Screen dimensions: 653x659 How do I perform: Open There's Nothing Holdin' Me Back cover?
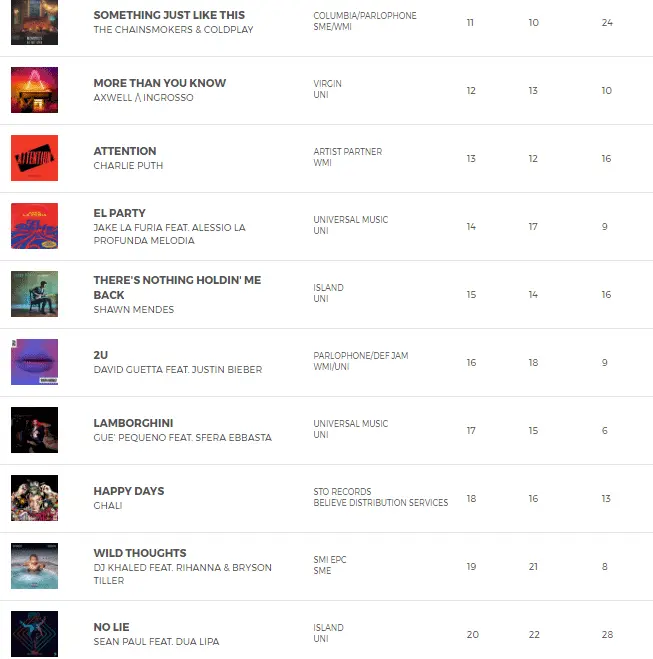point(34,294)
